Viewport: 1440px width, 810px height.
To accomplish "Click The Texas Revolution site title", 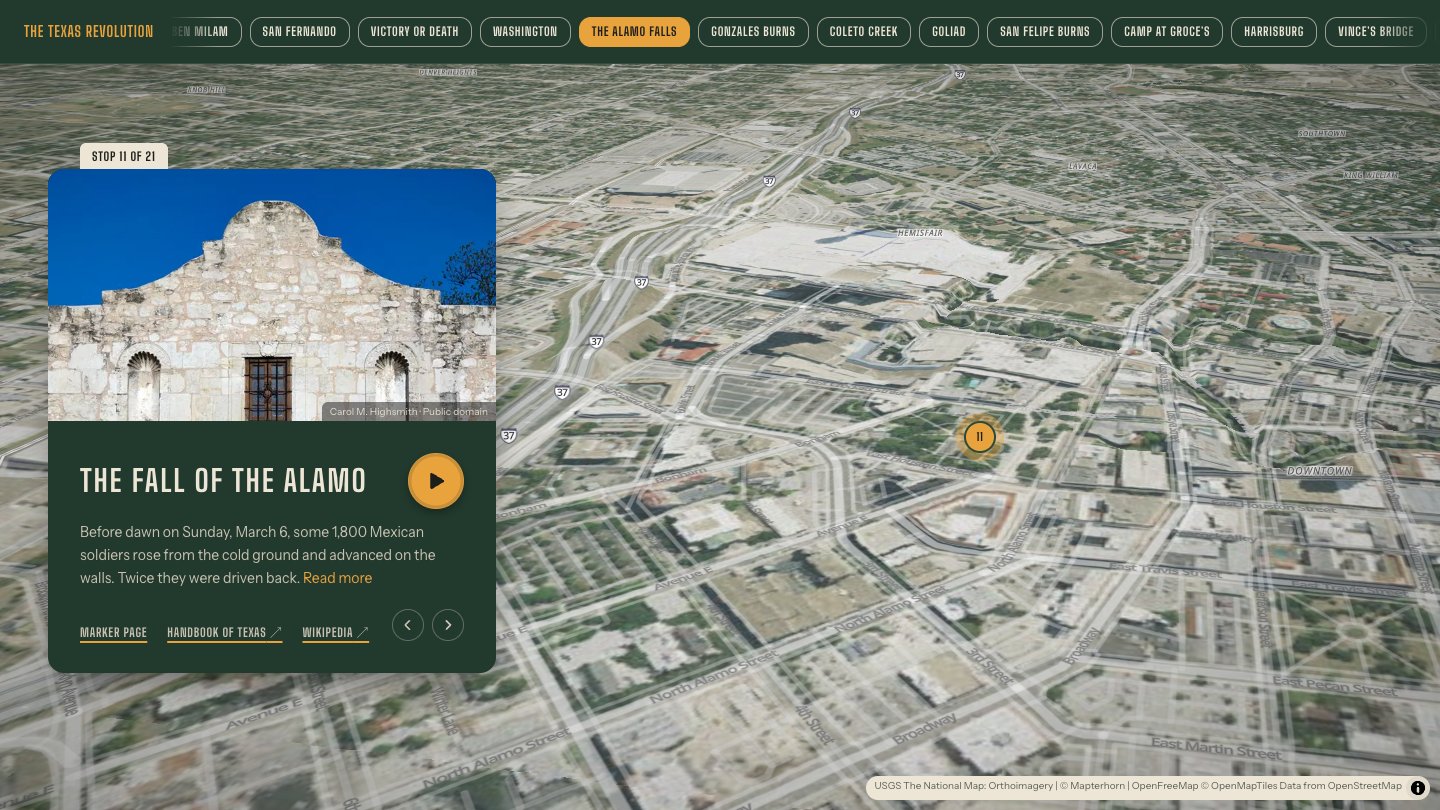I will (x=89, y=32).
